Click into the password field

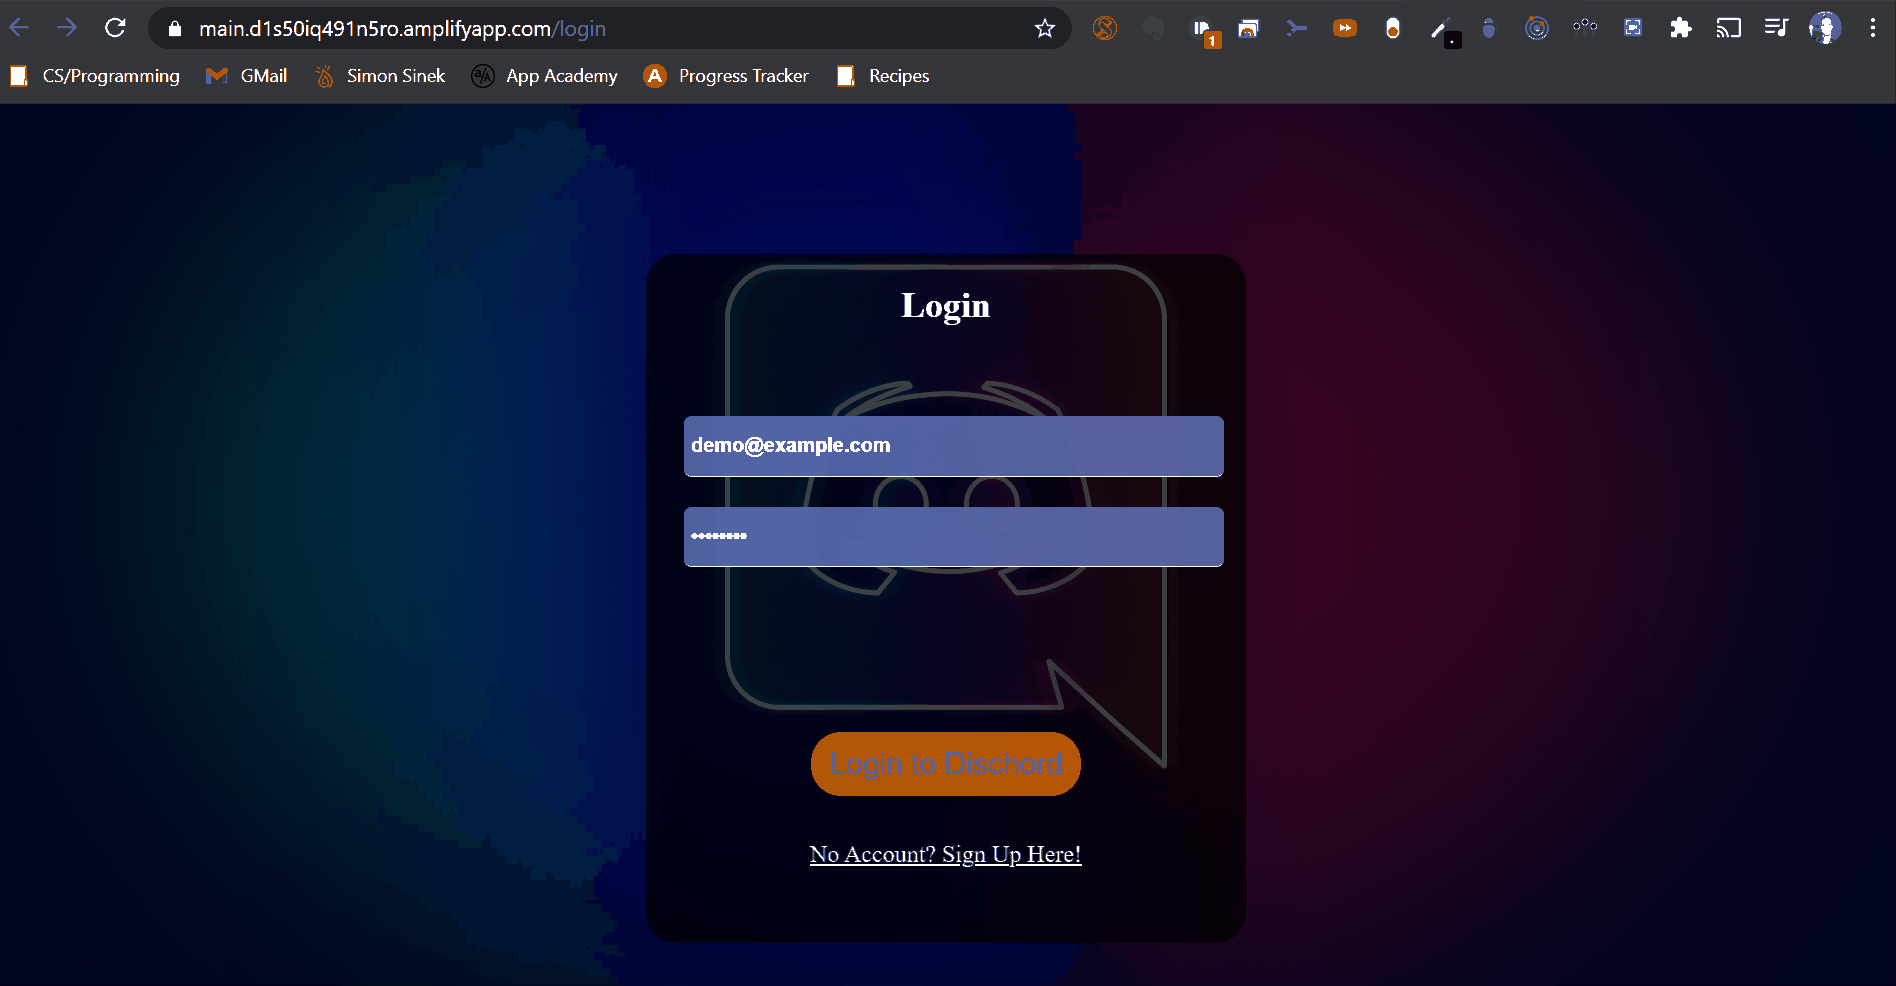click(x=953, y=537)
